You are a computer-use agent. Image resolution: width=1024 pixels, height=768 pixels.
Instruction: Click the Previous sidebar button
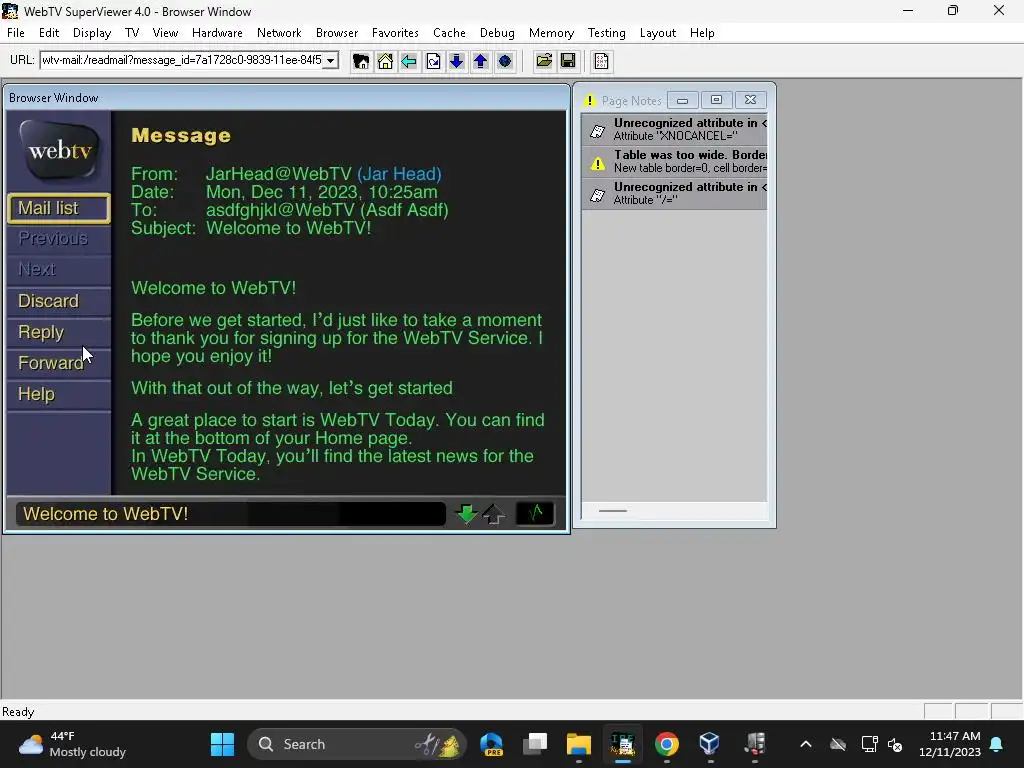click(x=59, y=239)
